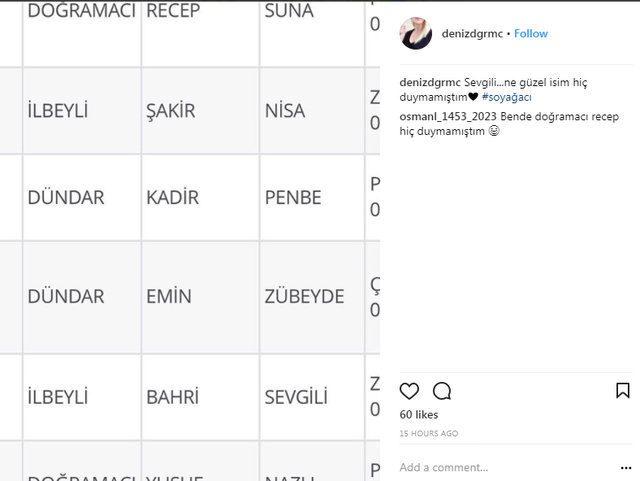Click the SUNA cell in the table

click(x=288, y=12)
